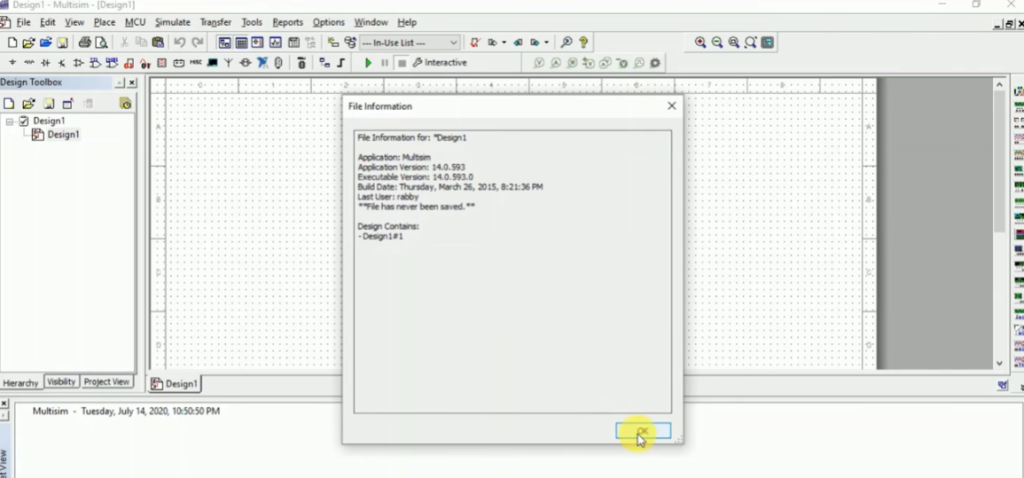Image resolution: width=1024 pixels, height=478 pixels.
Task: Select the Design1 sheet tab
Action: pyautogui.click(x=174, y=384)
